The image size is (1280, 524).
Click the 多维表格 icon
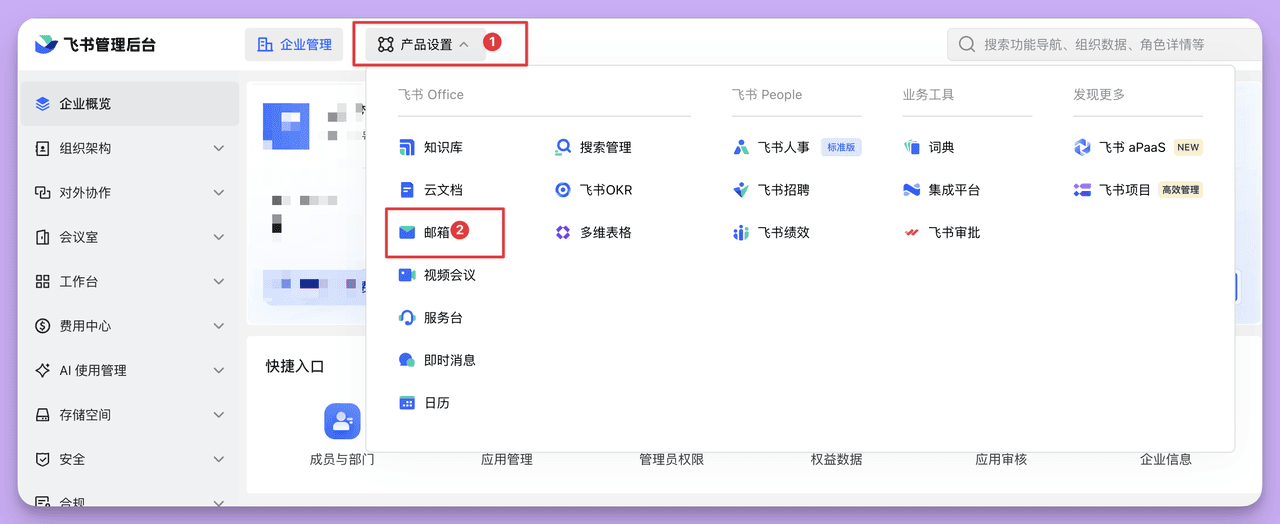coord(563,232)
